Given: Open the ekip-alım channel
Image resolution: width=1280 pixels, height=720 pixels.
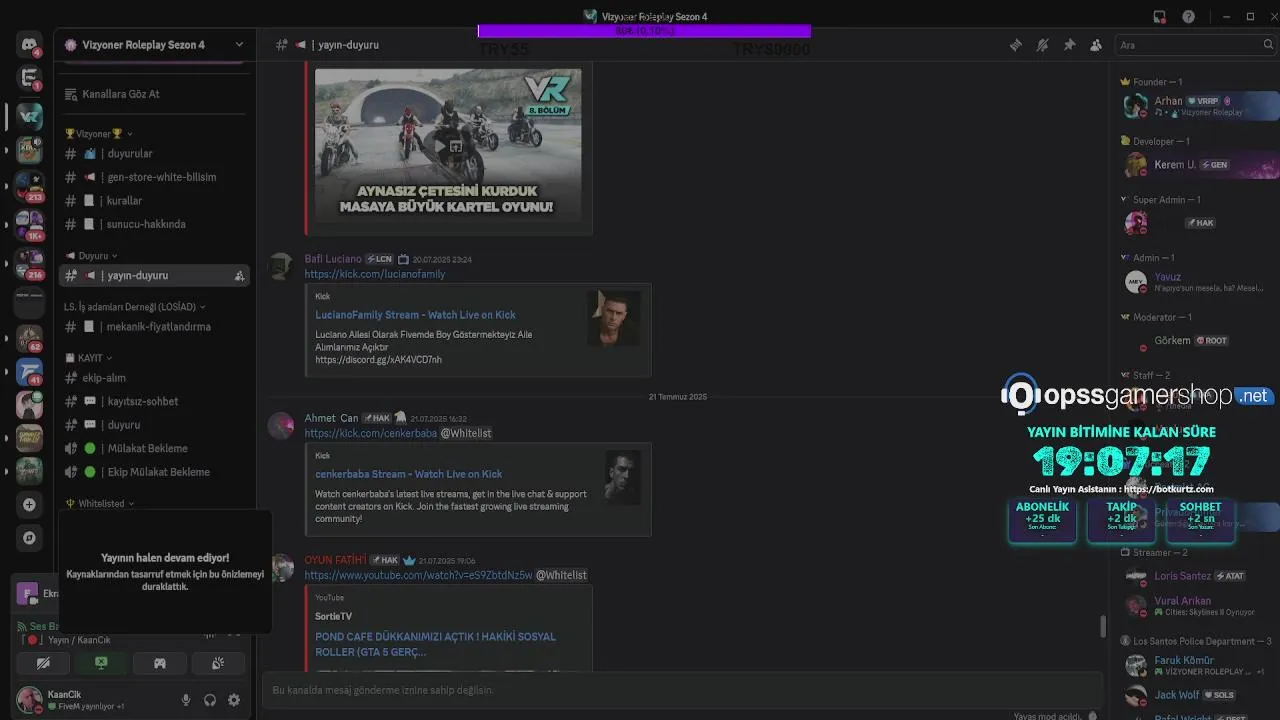Looking at the screenshot, I should tap(154, 378).
